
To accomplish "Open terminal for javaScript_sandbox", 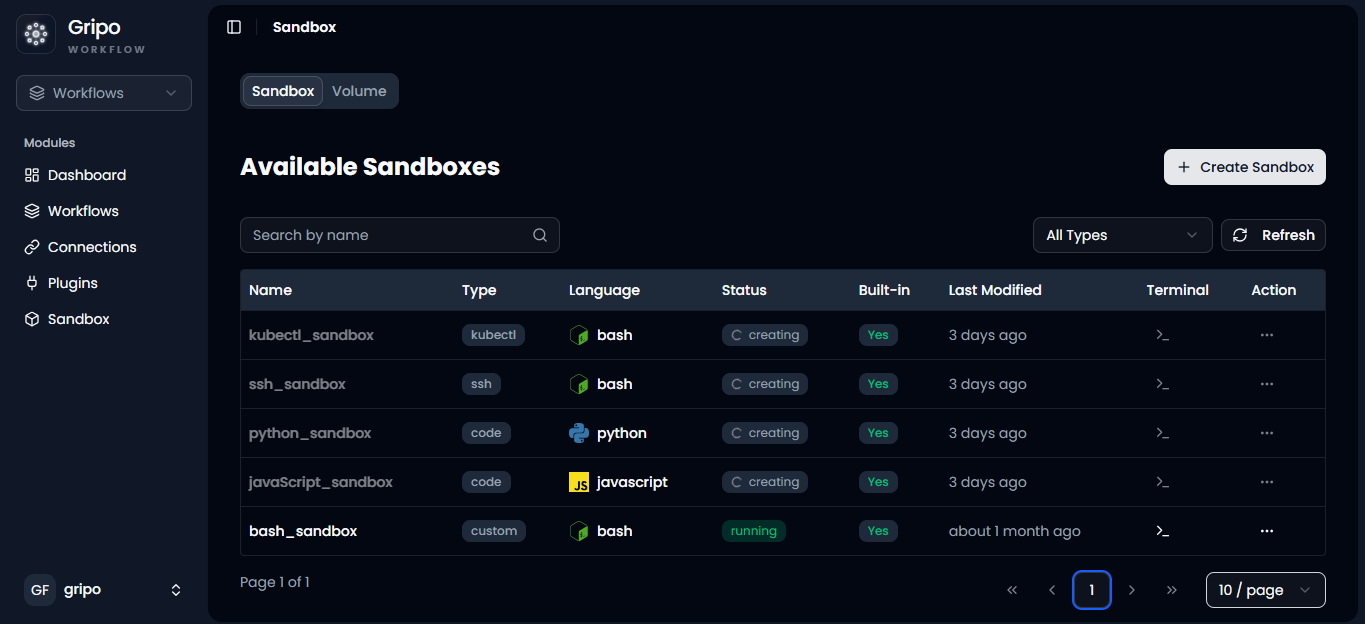I will point(1162,482).
